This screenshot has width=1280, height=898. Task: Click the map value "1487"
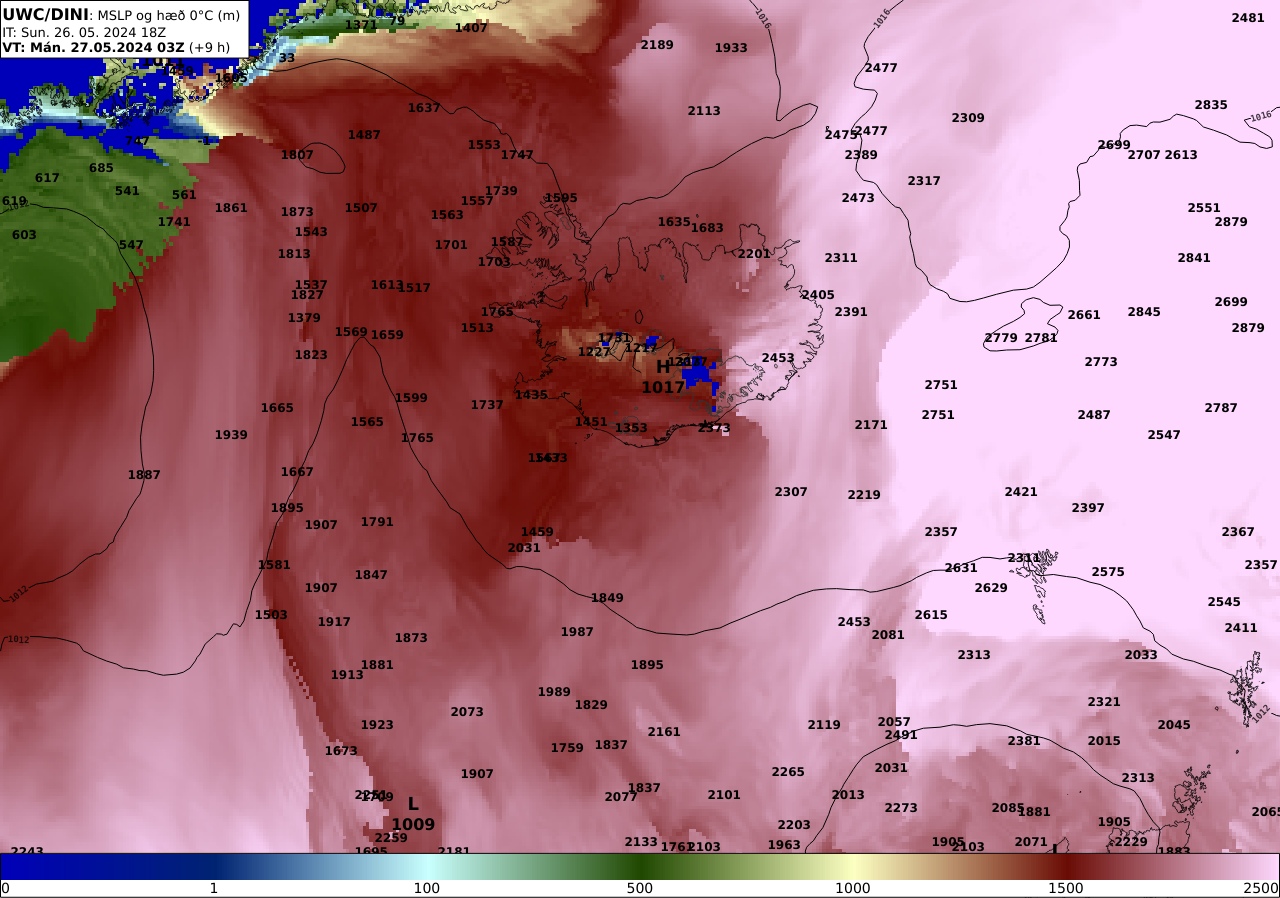[x=364, y=135]
